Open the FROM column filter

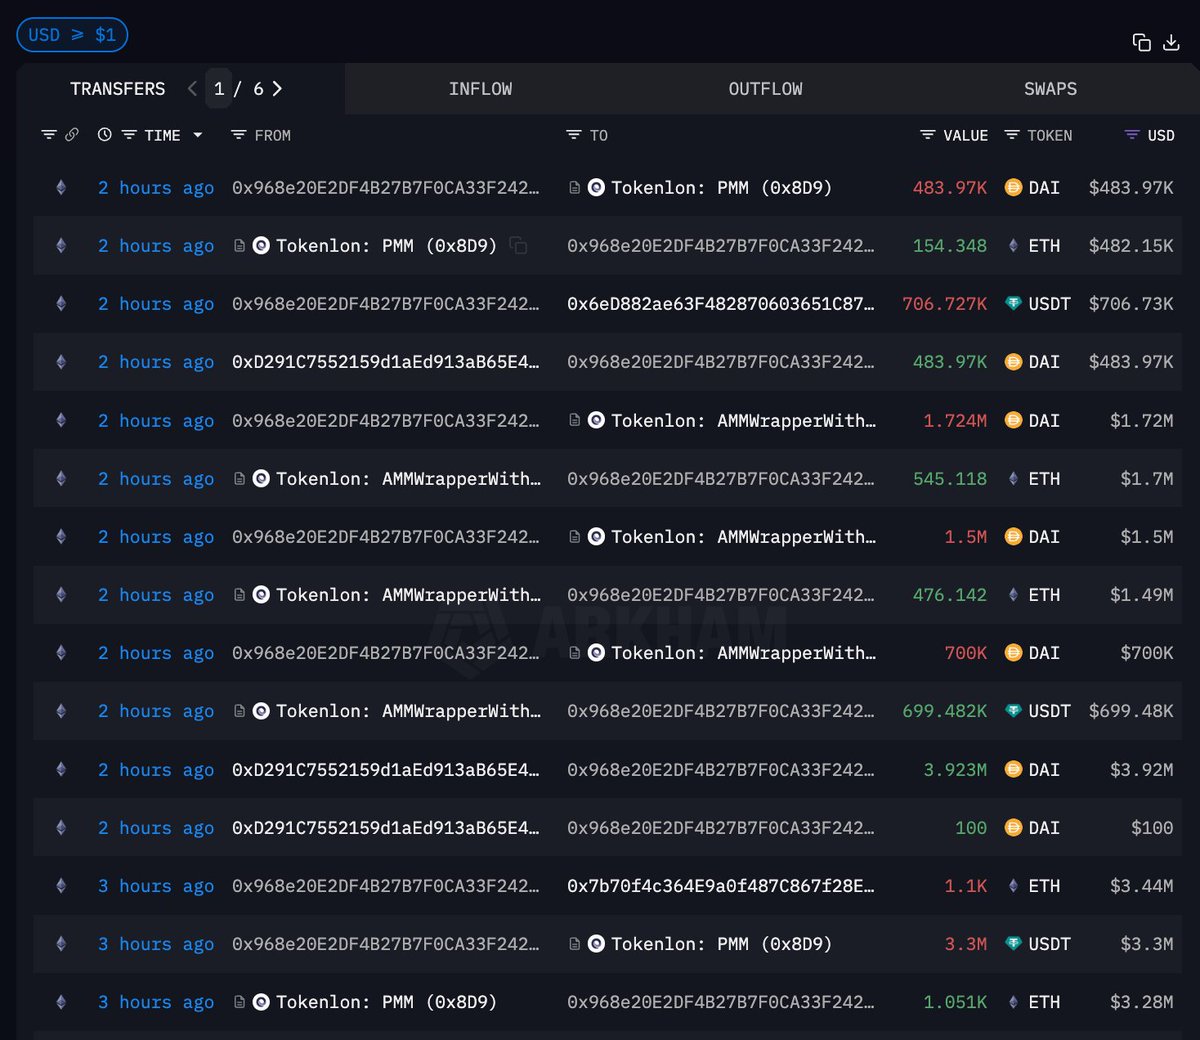[238, 135]
